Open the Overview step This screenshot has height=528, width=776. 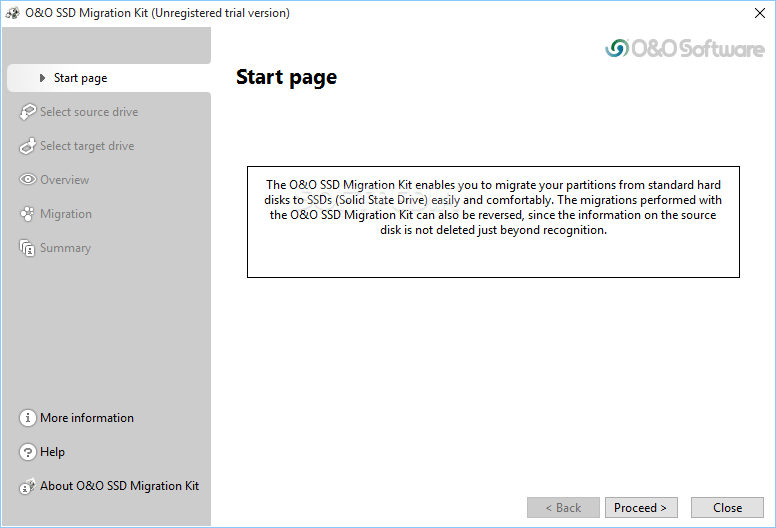pyautogui.click(x=65, y=180)
